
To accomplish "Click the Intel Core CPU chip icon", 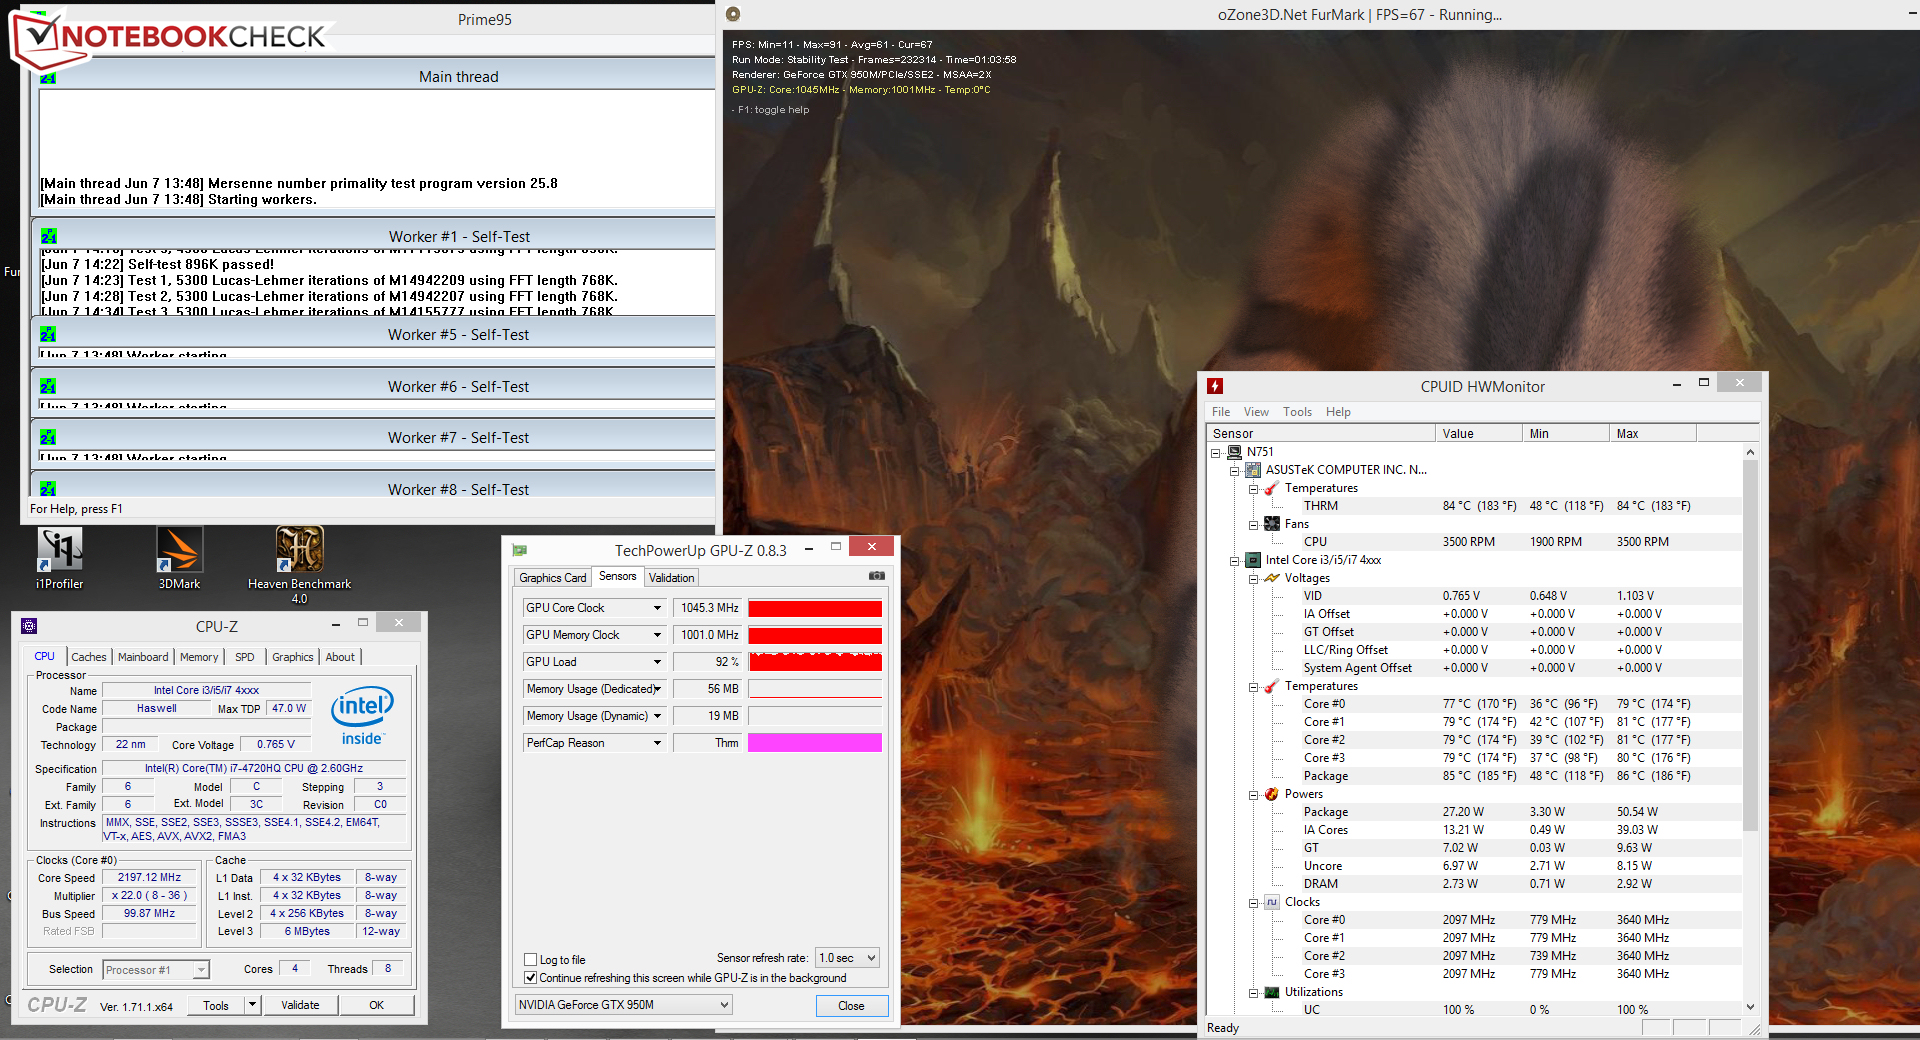I will [1253, 560].
